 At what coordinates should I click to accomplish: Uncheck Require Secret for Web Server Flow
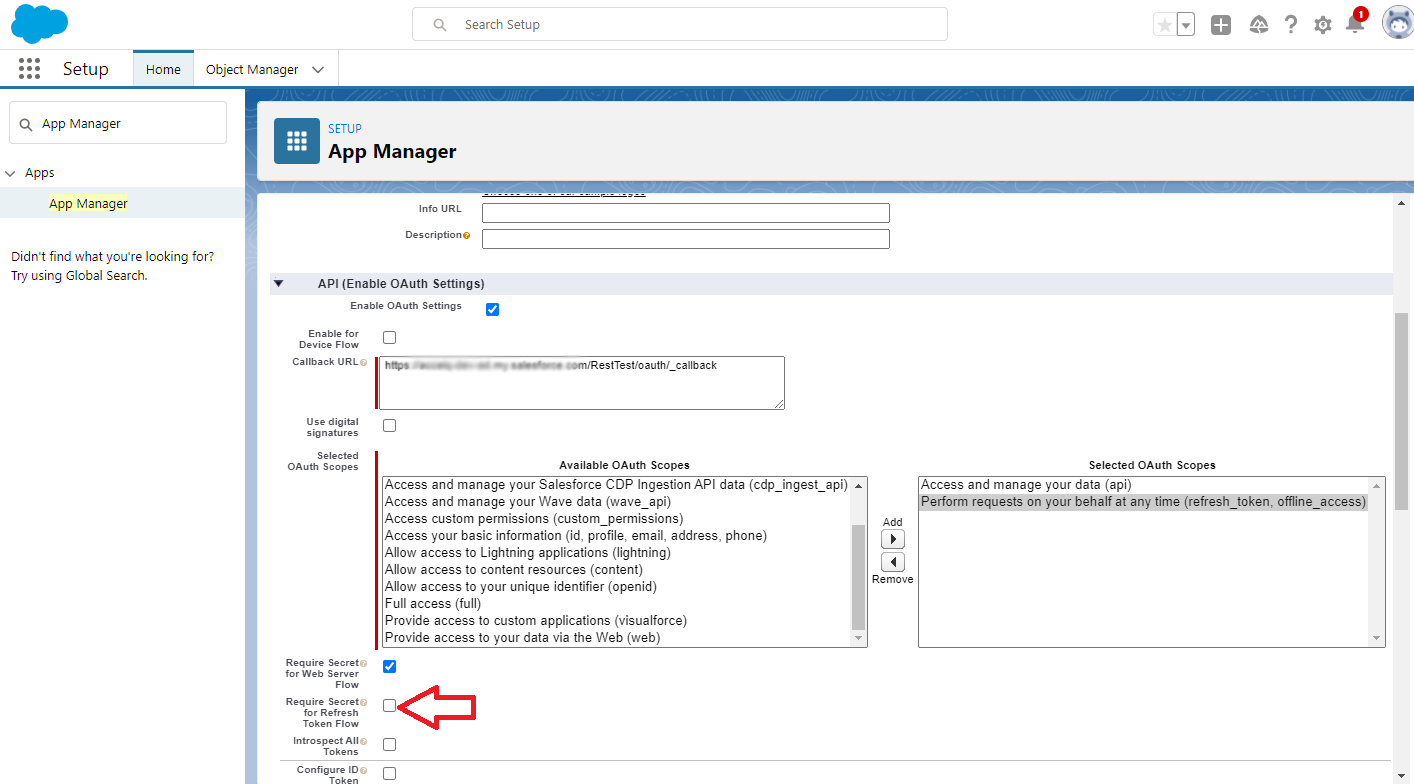tap(389, 666)
